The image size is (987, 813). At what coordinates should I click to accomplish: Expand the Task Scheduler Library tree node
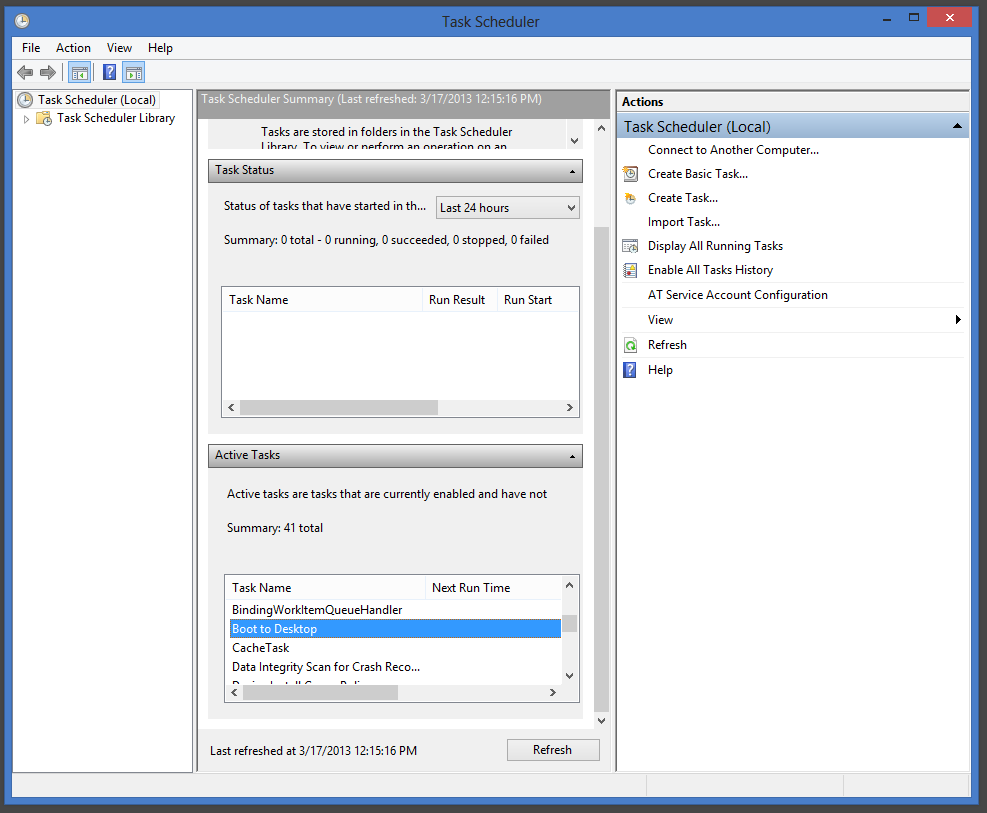[x=26, y=119]
